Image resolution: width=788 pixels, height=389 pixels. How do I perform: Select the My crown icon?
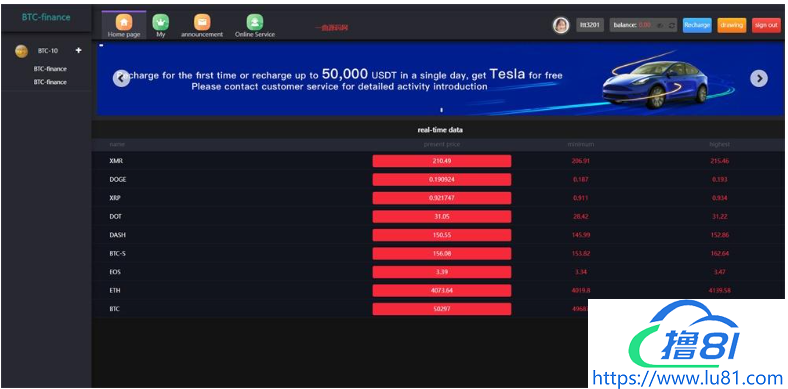(x=160, y=22)
